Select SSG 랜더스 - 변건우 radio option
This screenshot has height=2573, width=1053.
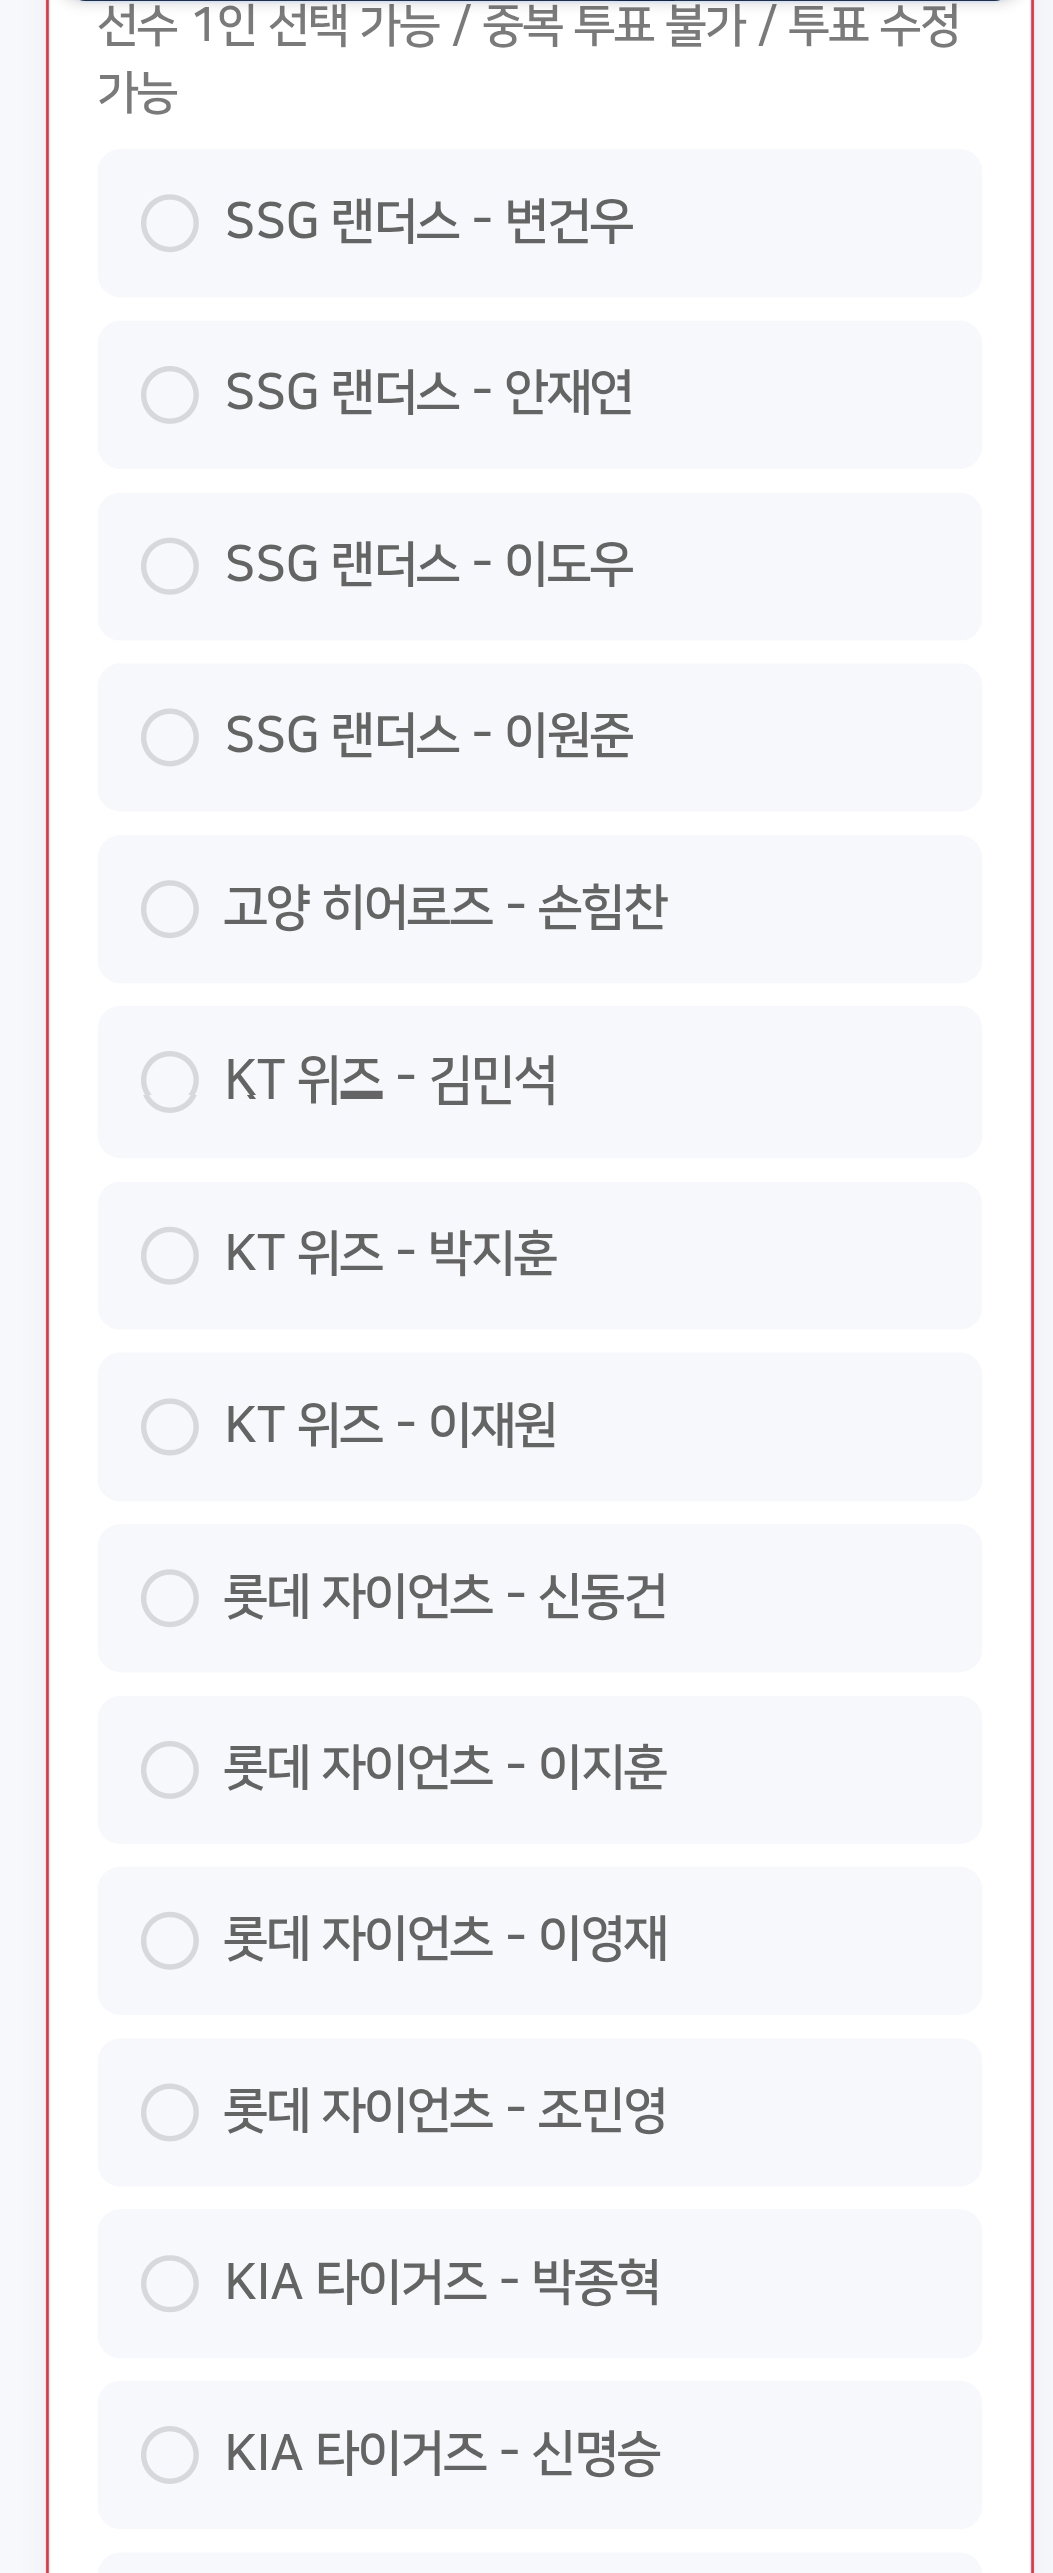pos(169,223)
